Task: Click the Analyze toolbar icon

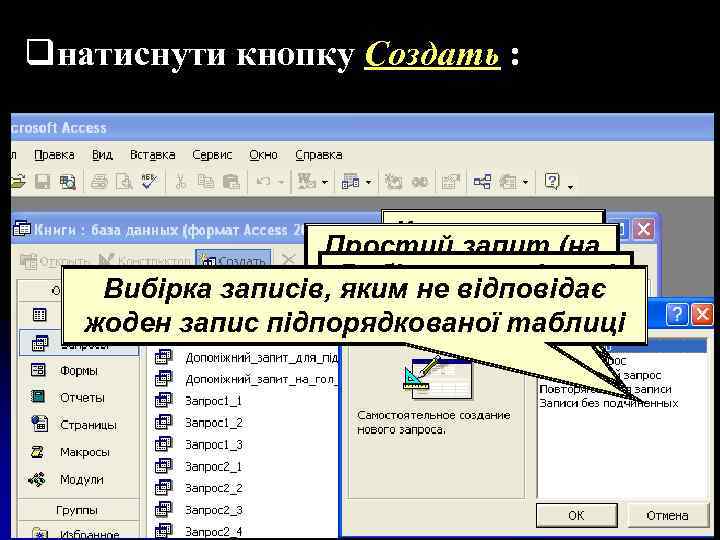Action: pos(351,182)
